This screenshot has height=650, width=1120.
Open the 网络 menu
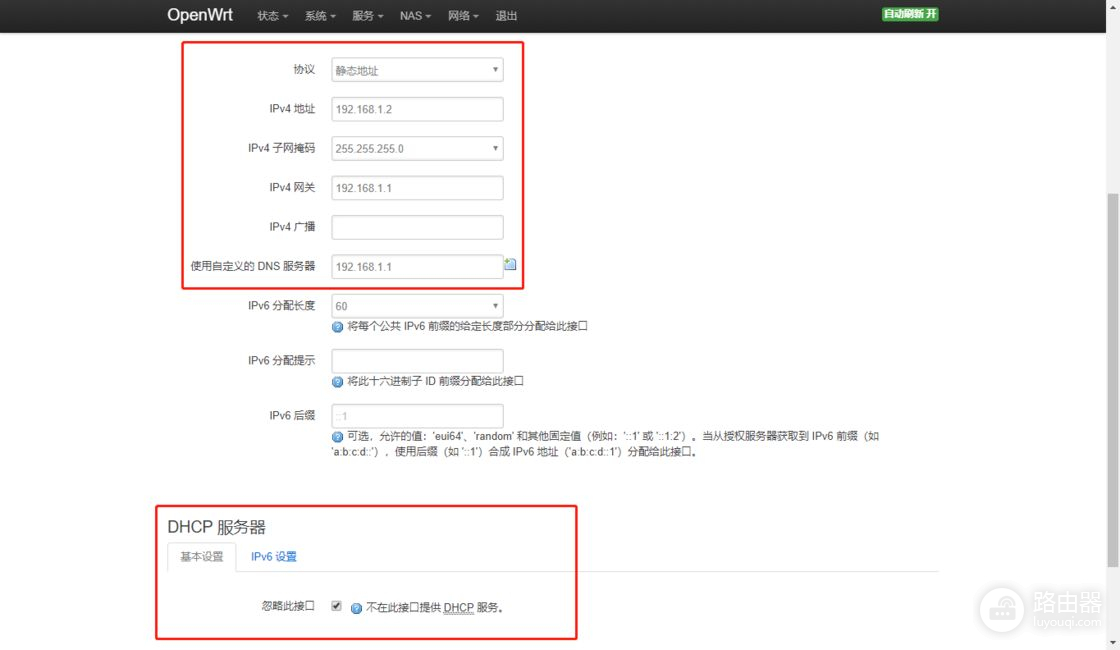pyautogui.click(x=463, y=16)
